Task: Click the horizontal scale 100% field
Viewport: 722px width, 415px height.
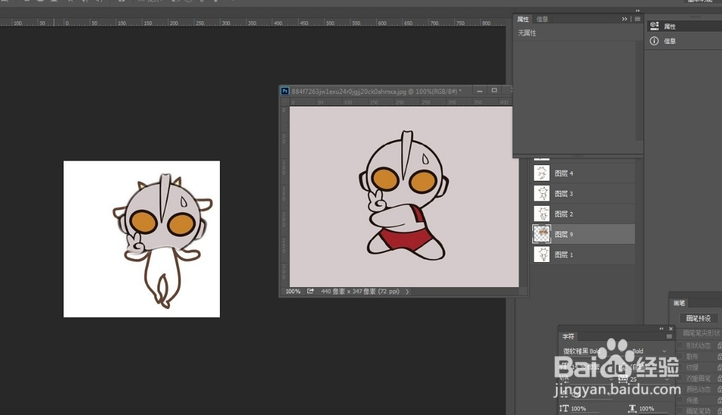Action: [653, 409]
